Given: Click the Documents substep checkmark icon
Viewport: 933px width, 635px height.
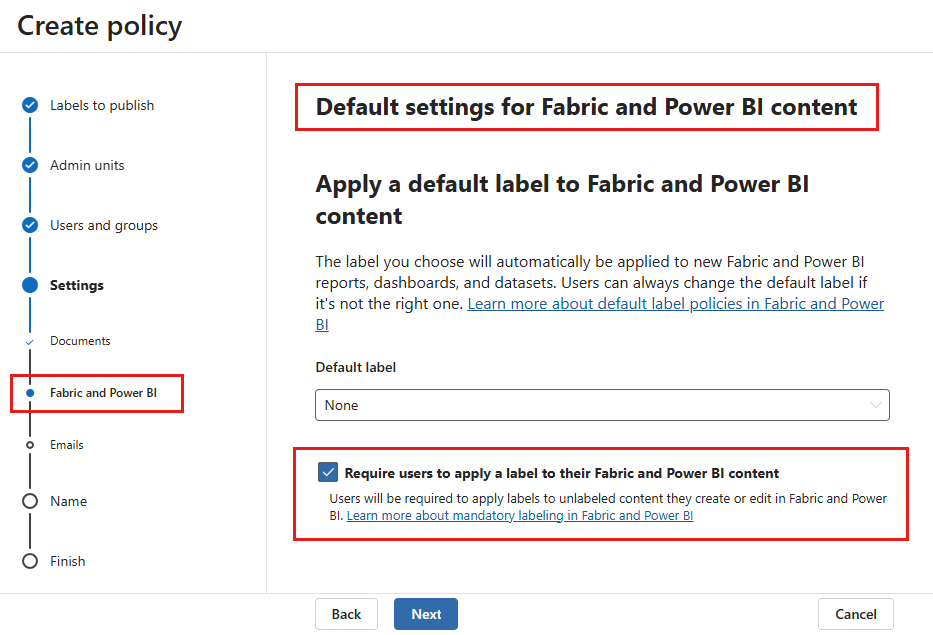Looking at the screenshot, I should [30, 342].
